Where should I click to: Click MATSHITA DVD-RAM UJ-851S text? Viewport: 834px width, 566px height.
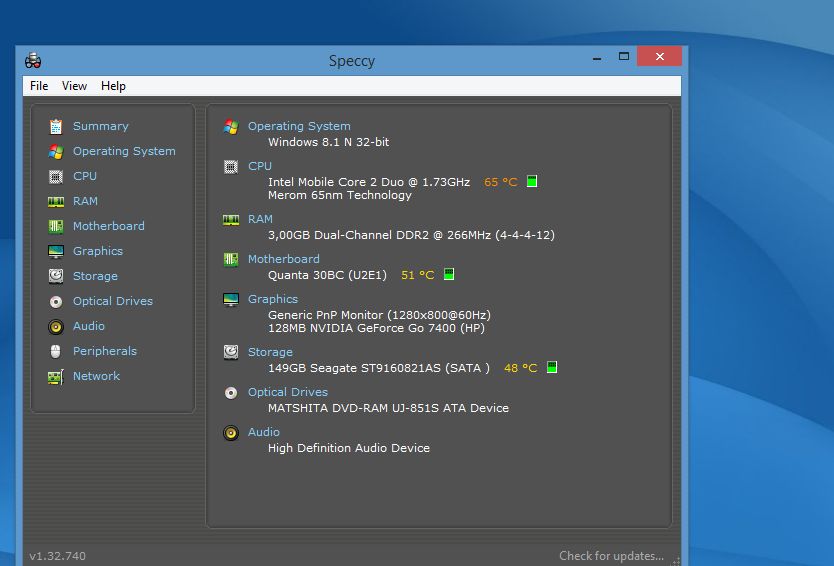(x=388, y=408)
